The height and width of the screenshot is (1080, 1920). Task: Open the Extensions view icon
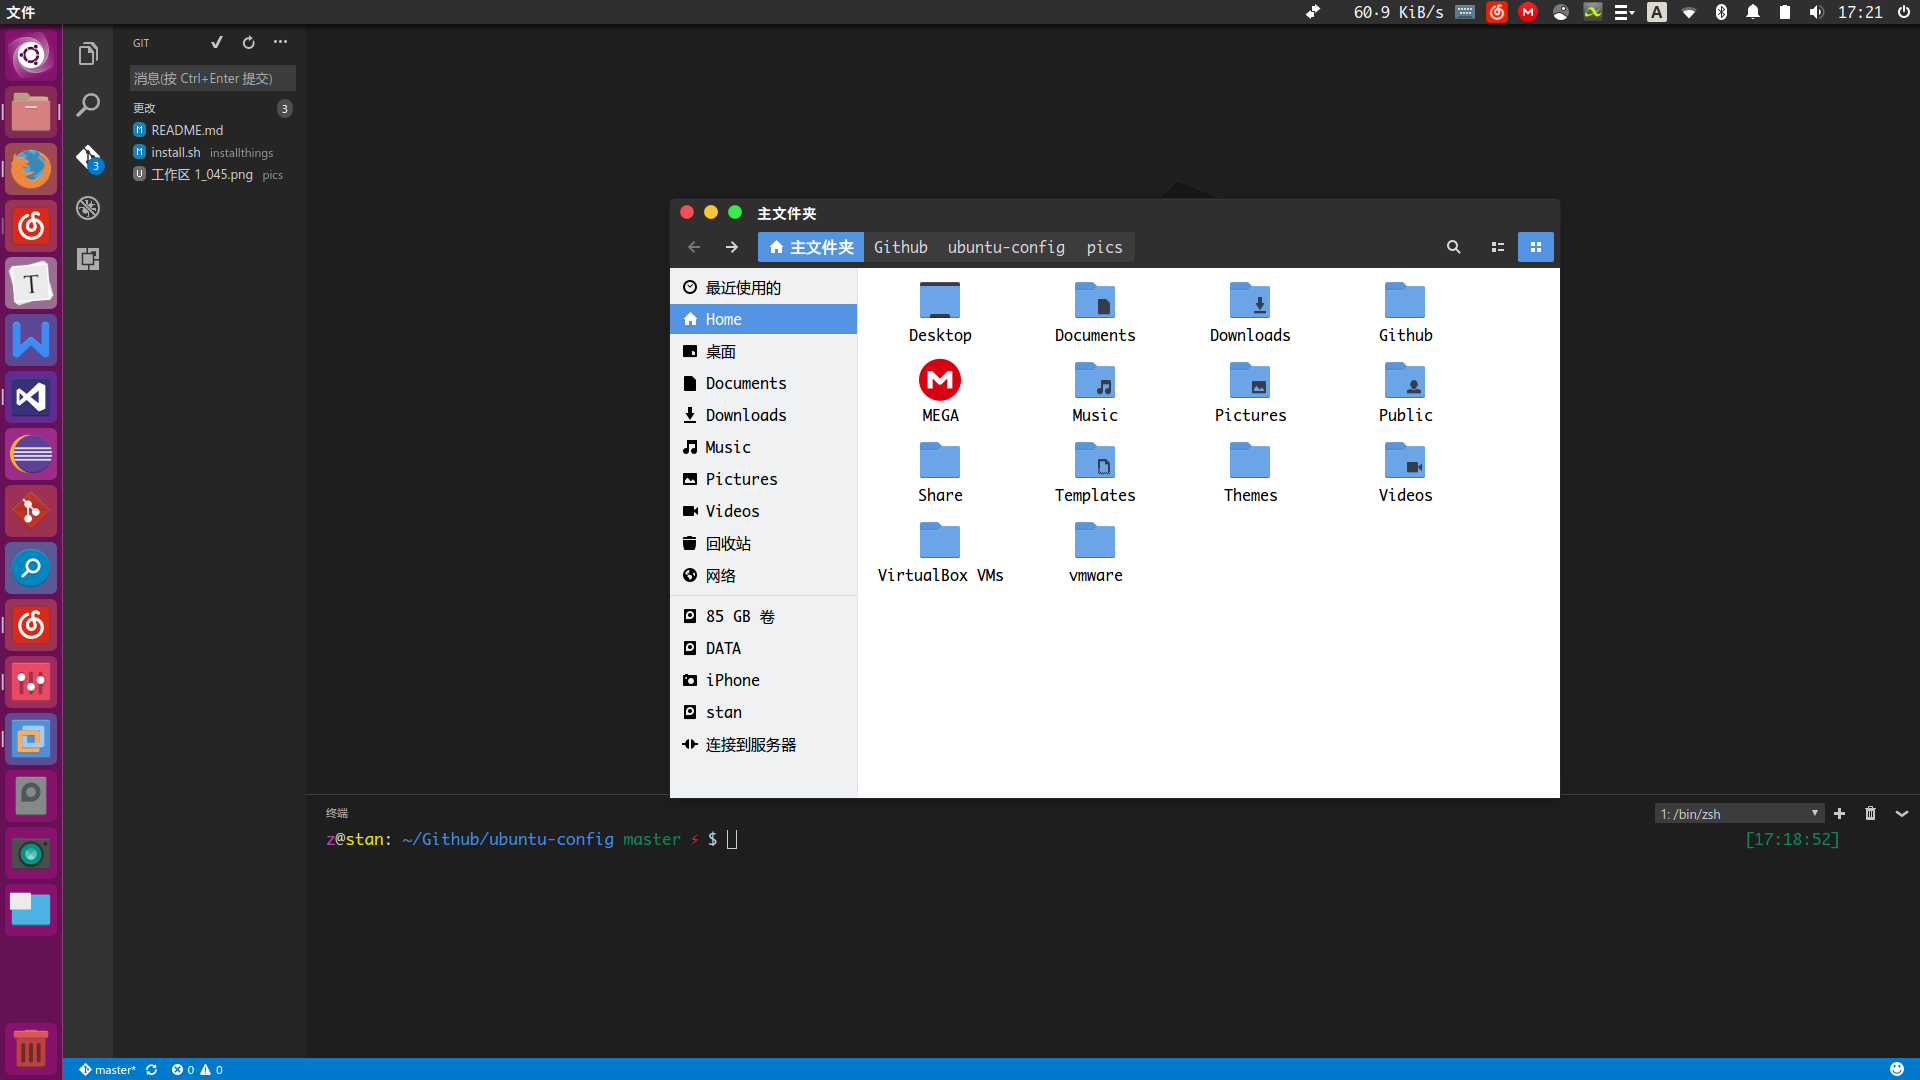pyautogui.click(x=88, y=259)
